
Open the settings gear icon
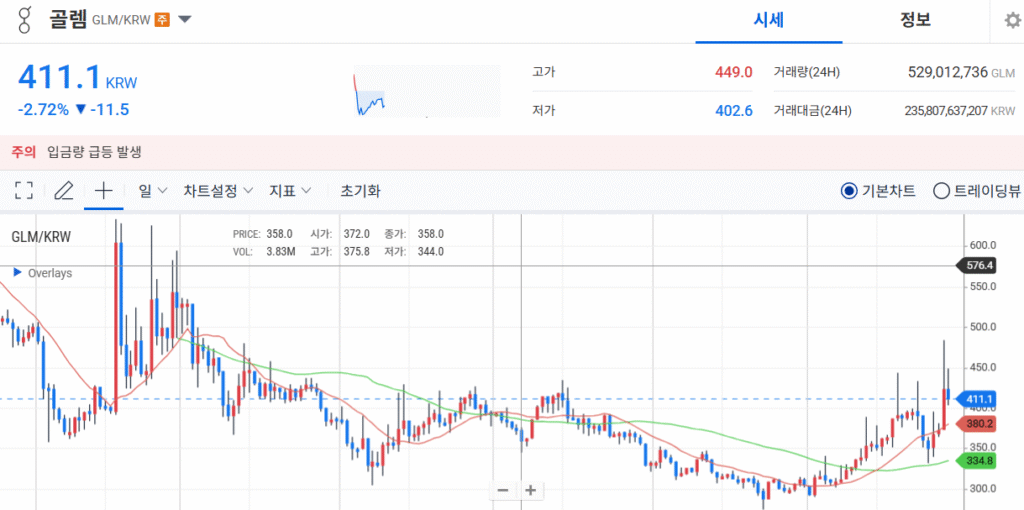[x=1012, y=20]
